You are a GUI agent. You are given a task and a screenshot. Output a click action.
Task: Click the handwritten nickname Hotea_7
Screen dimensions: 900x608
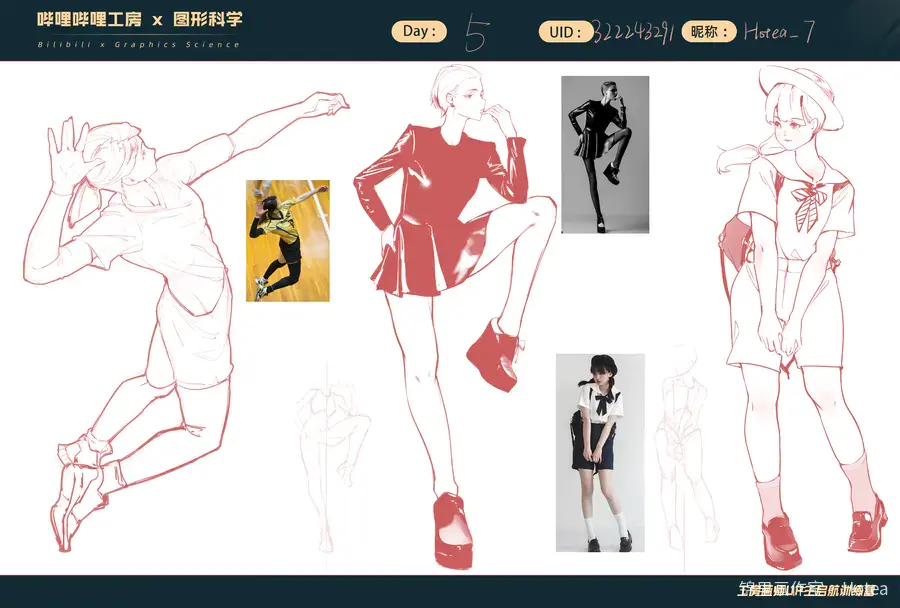pos(779,32)
